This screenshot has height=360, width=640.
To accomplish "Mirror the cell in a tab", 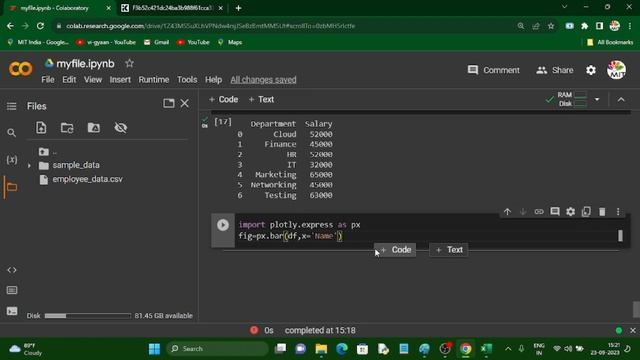I will coord(586,212).
